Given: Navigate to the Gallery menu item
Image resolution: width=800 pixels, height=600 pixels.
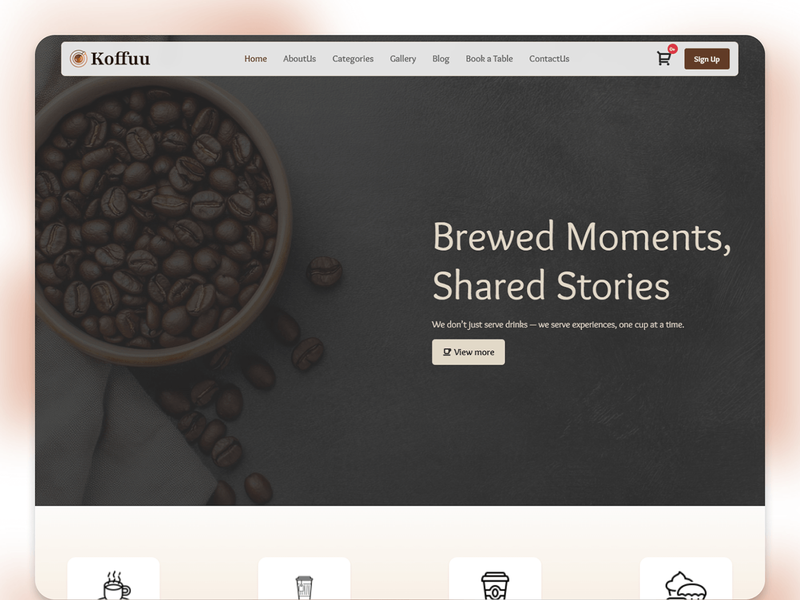Looking at the screenshot, I should coord(403,58).
